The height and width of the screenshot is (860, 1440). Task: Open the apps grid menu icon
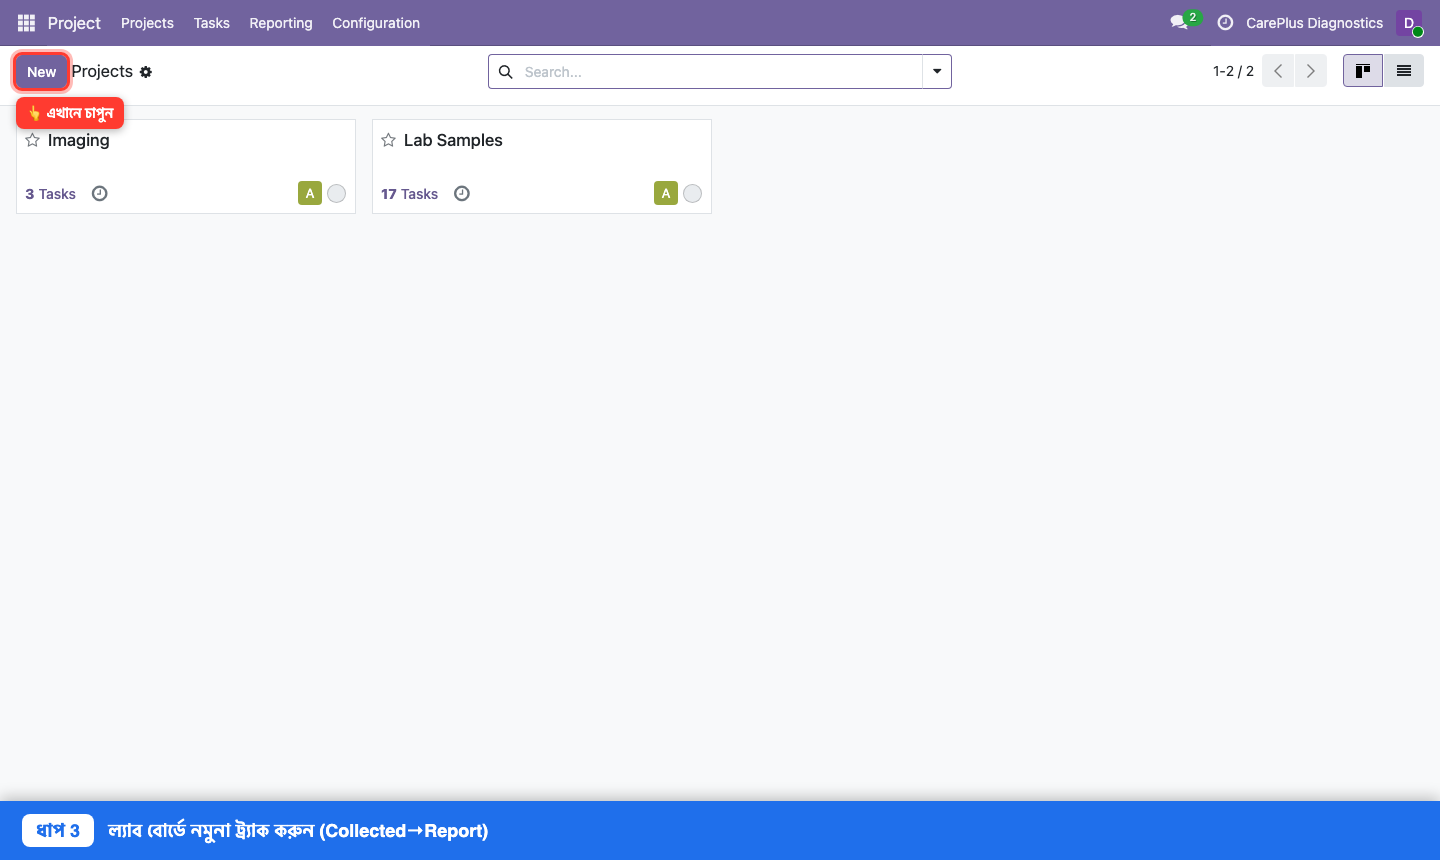(26, 23)
